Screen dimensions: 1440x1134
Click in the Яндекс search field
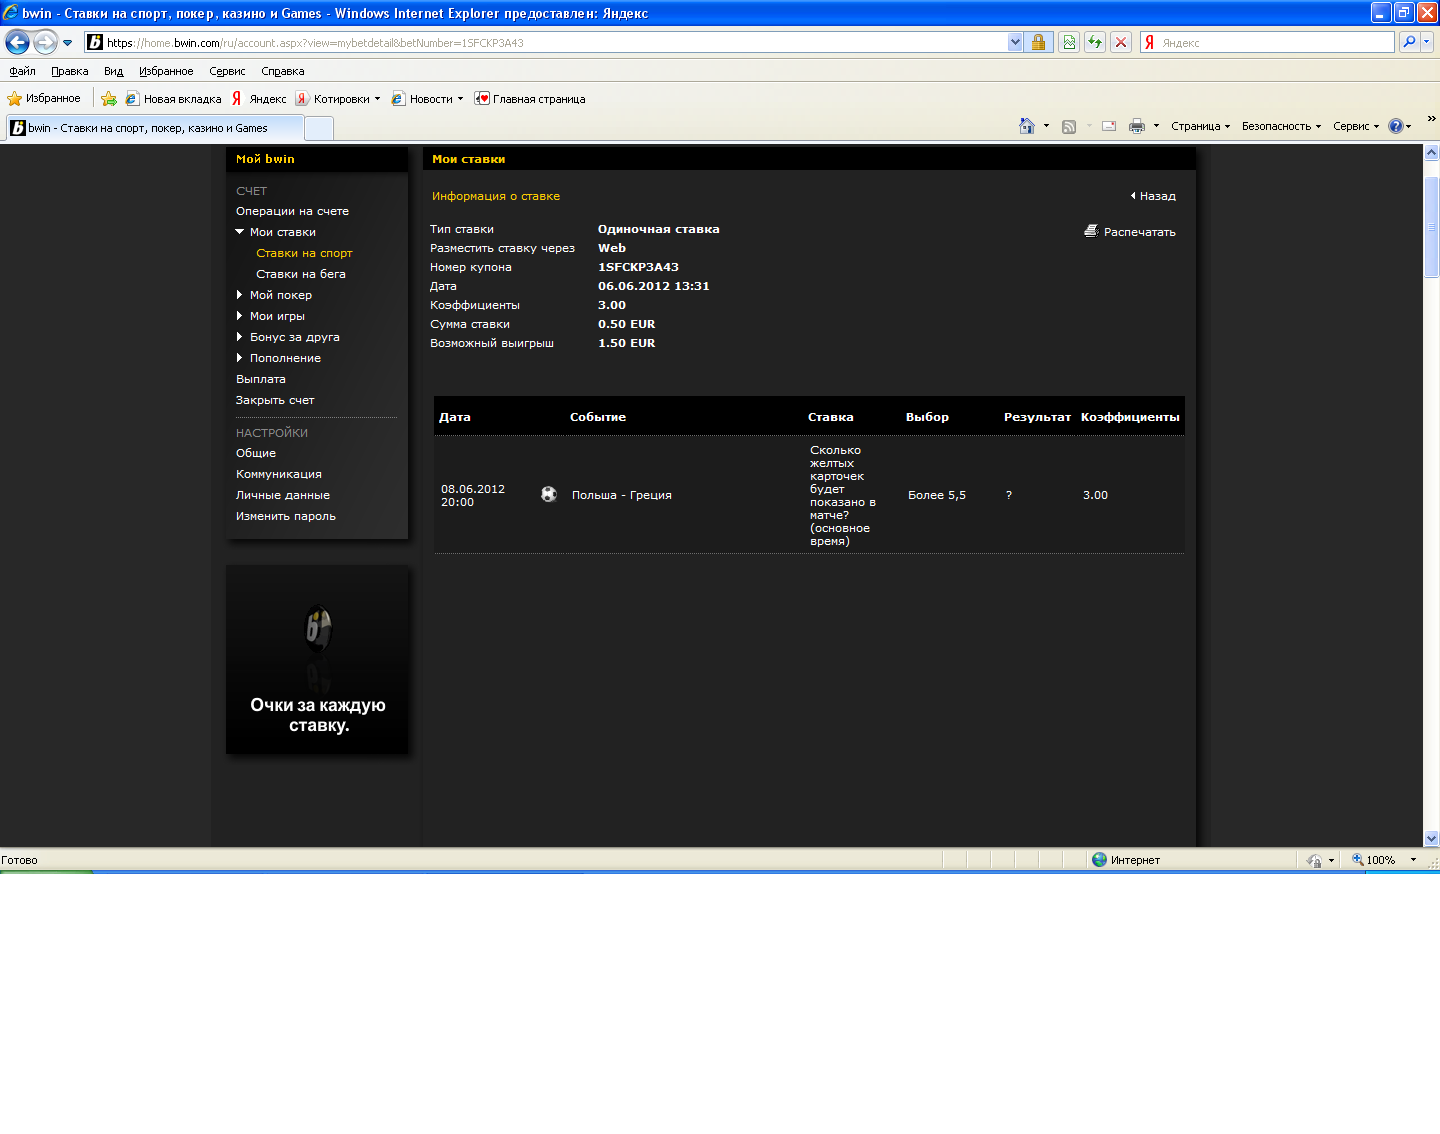click(x=1275, y=42)
